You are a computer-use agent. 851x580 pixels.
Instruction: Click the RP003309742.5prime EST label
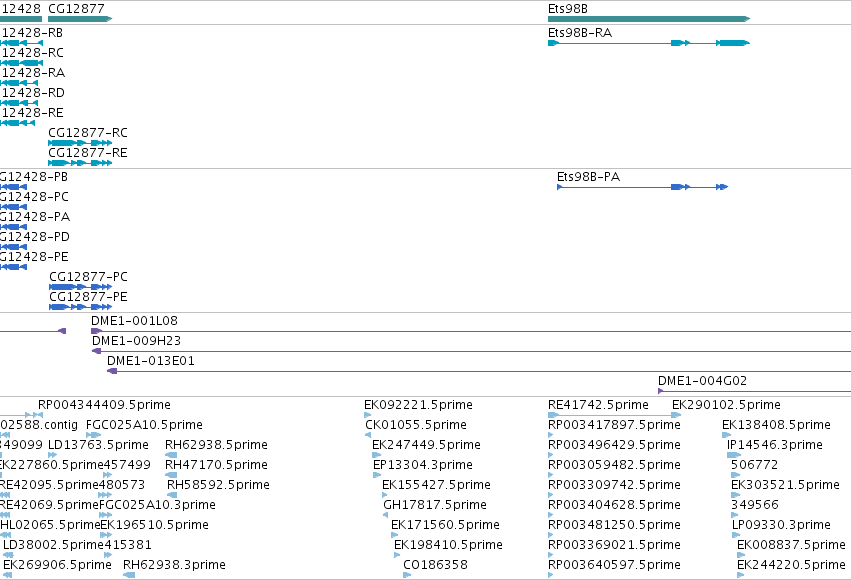click(614, 485)
